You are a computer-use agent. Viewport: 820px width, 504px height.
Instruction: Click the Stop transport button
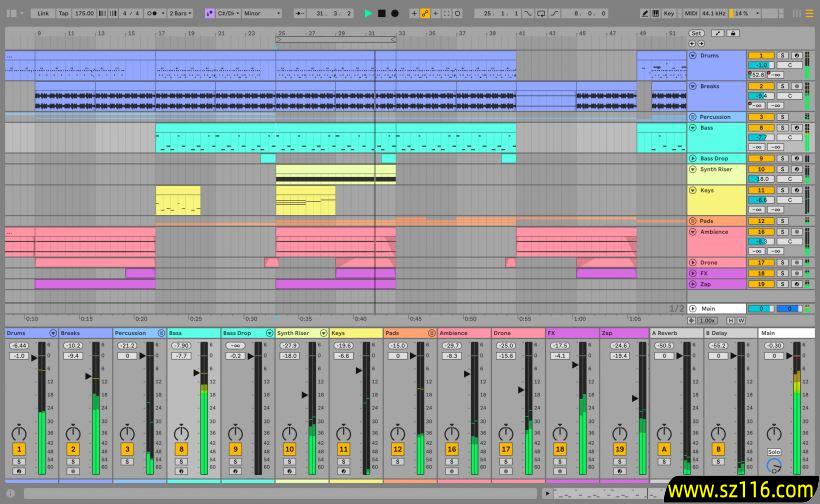381,13
